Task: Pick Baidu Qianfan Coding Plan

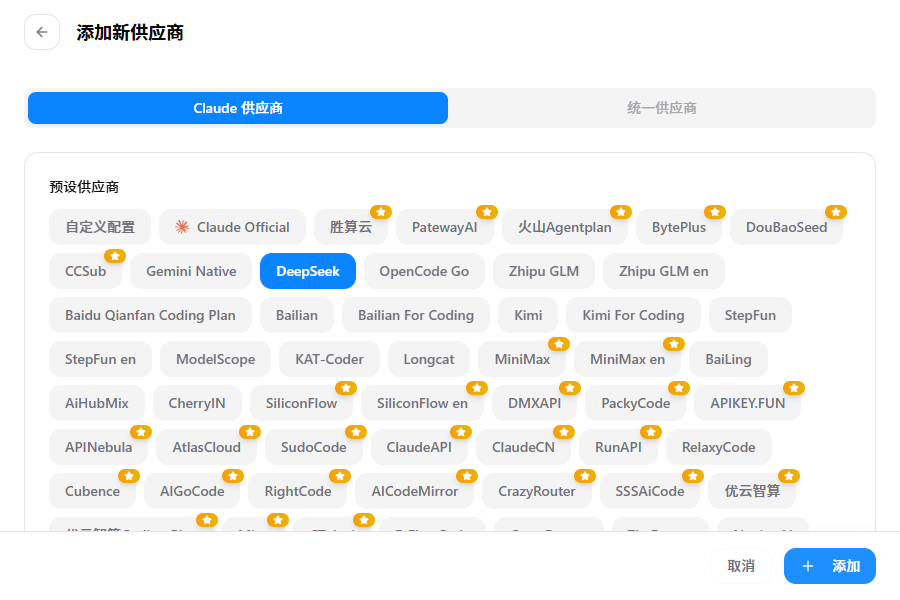Action: [x=150, y=315]
